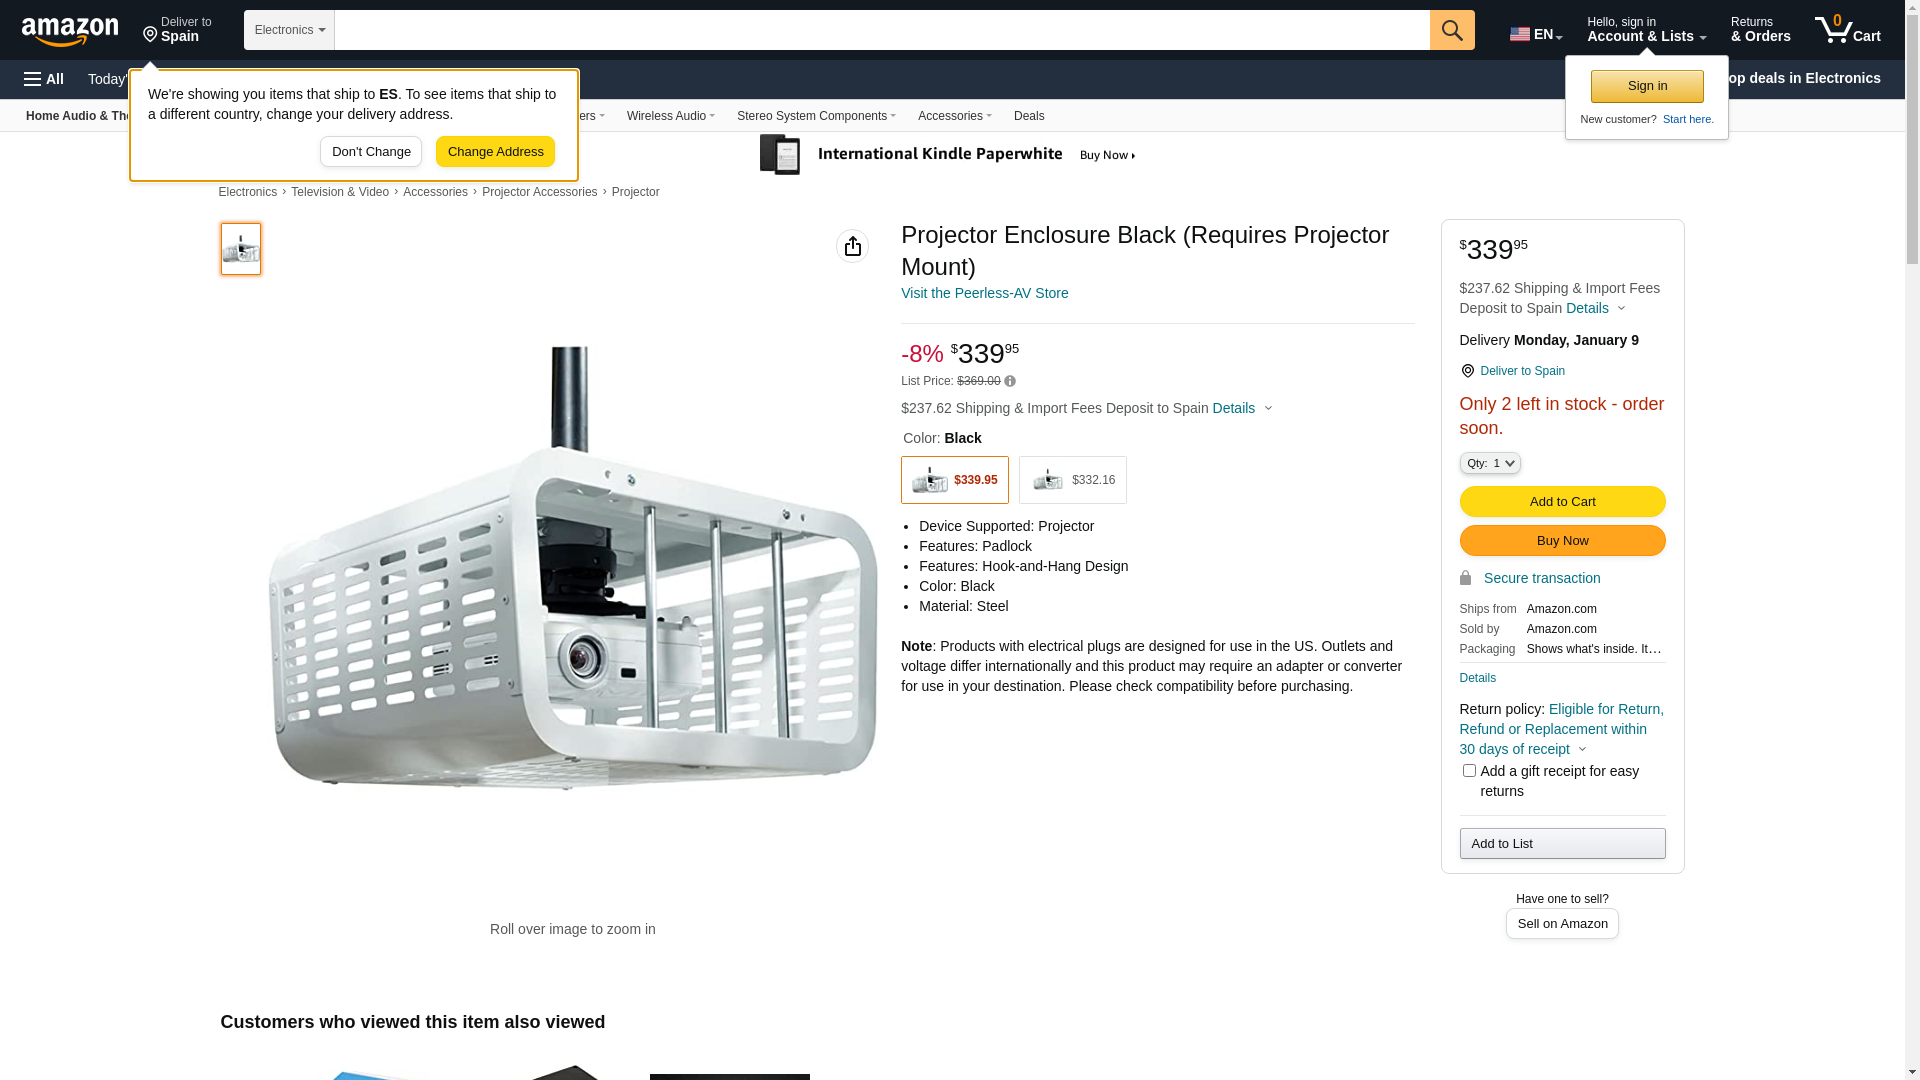Click the share icon on product image
The image size is (1920, 1080).
point(852,246)
